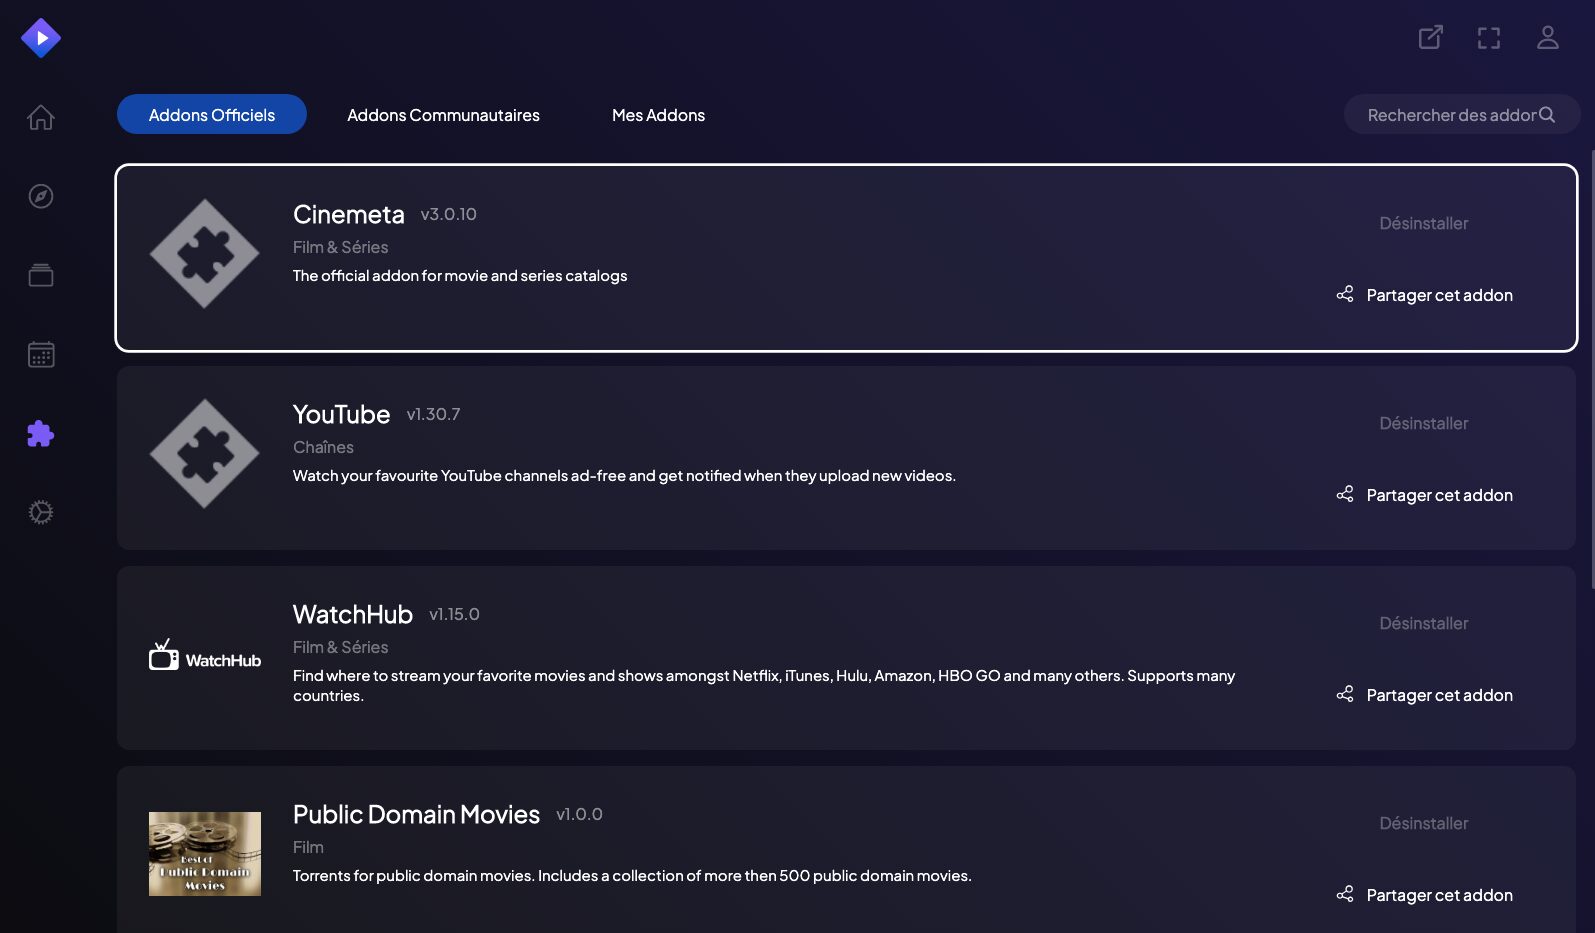Screen dimensions: 1595x933
Task: Switch to Mes Addons tab
Action: 658,115
